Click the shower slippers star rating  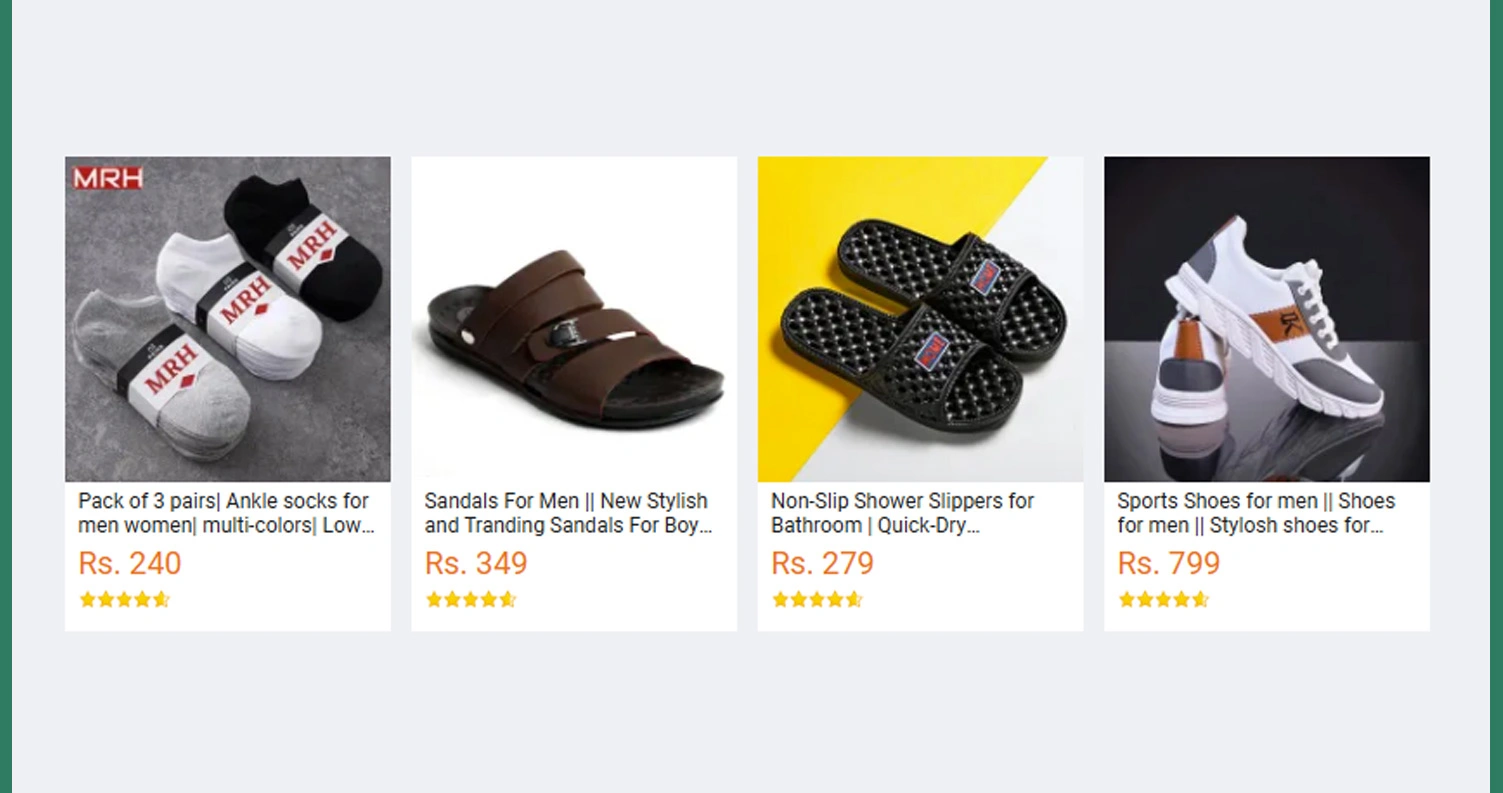pos(817,600)
